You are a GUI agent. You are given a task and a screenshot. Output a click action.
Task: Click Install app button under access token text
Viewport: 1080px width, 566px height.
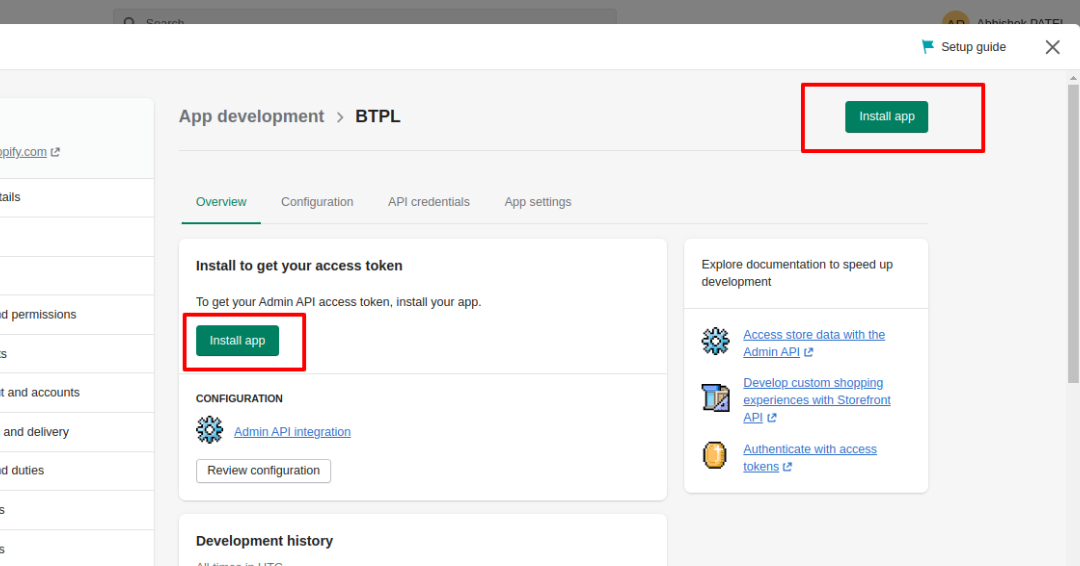(237, 340)
